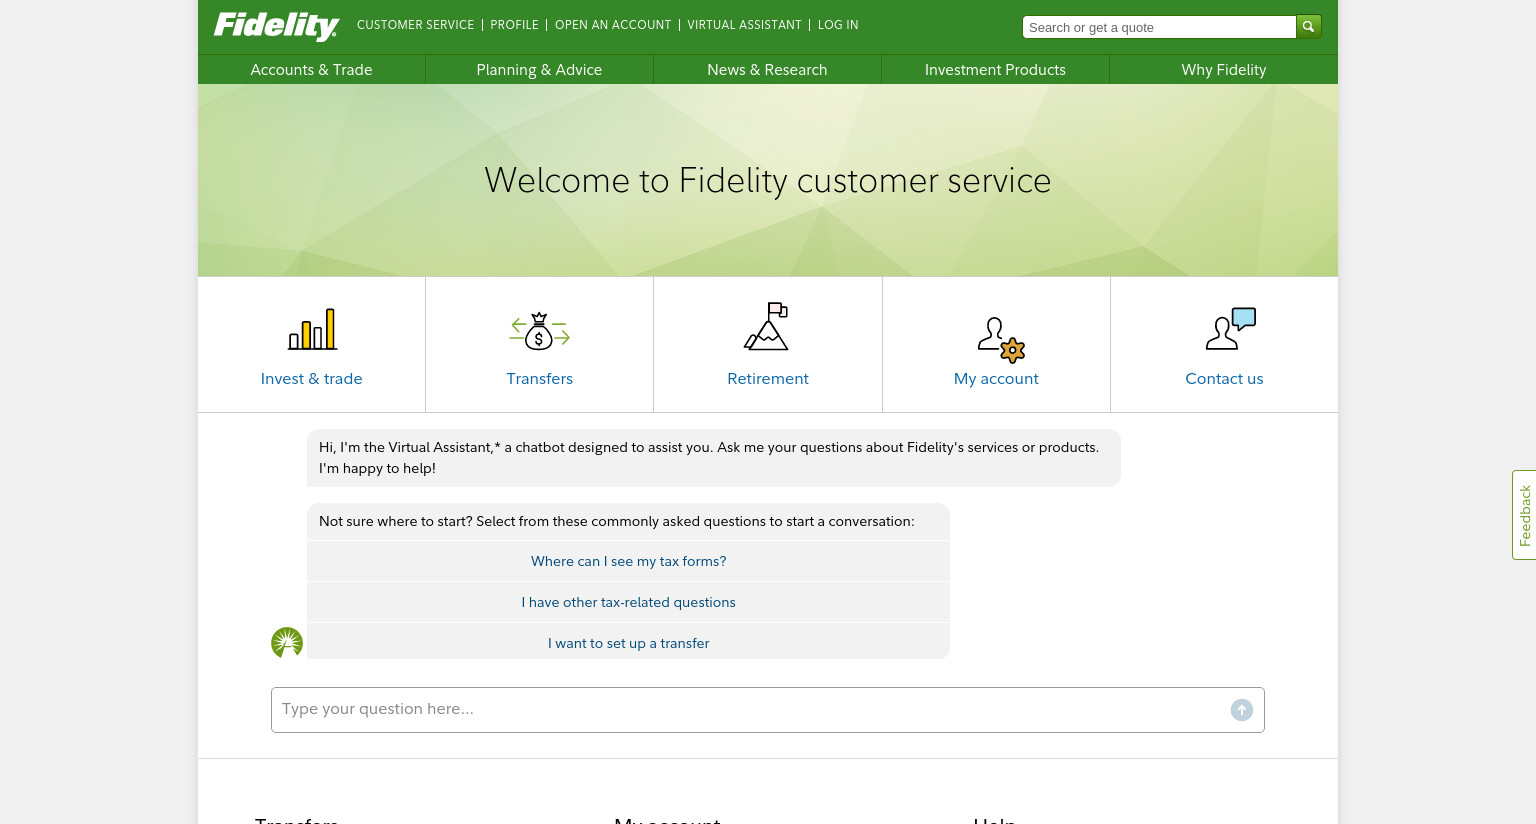
Task: Click Open an Account link
Action: [x=613, y=25]
